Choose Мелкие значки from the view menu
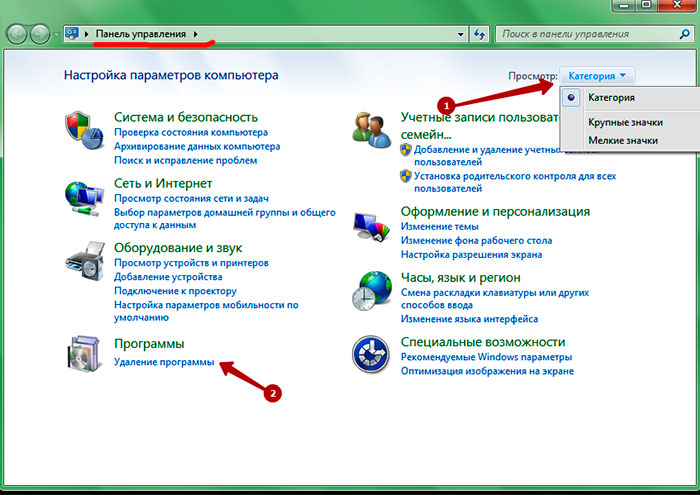 click(623, 141)
